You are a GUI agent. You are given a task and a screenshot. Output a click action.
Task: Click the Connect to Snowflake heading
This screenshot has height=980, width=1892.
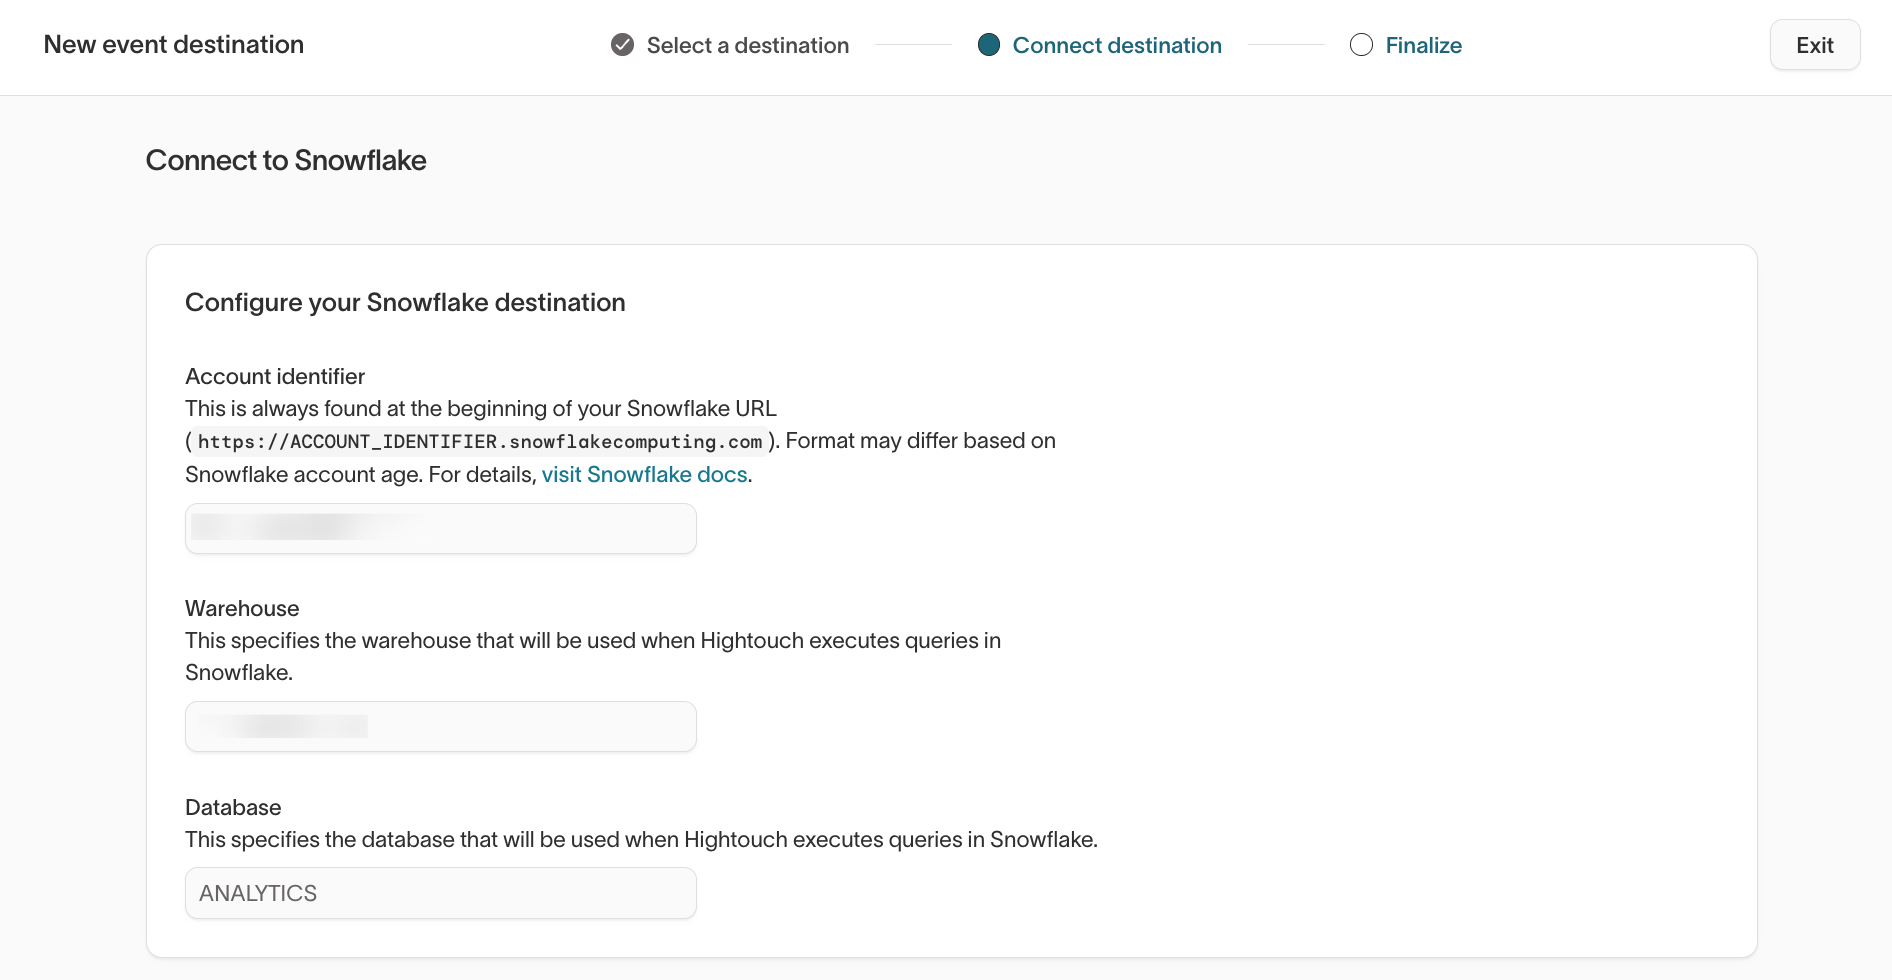coord(286,160)
